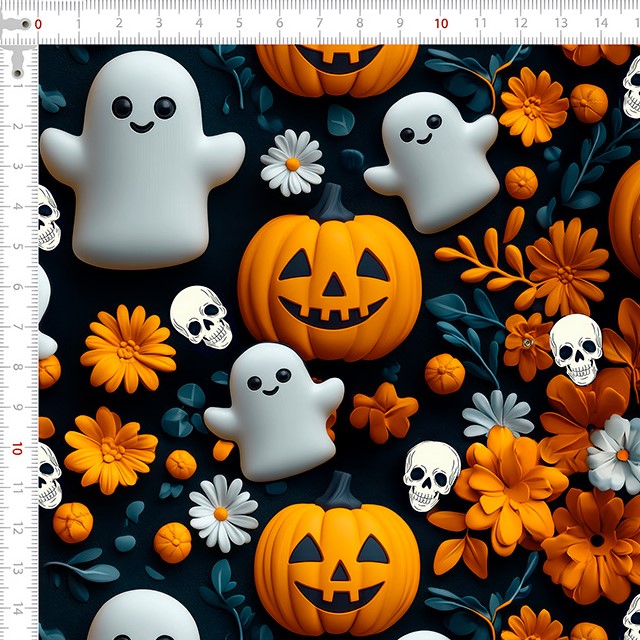Viewport: 640px width, 640px height.
Task: Click the red 10 on top ruler
Action: 441,23
